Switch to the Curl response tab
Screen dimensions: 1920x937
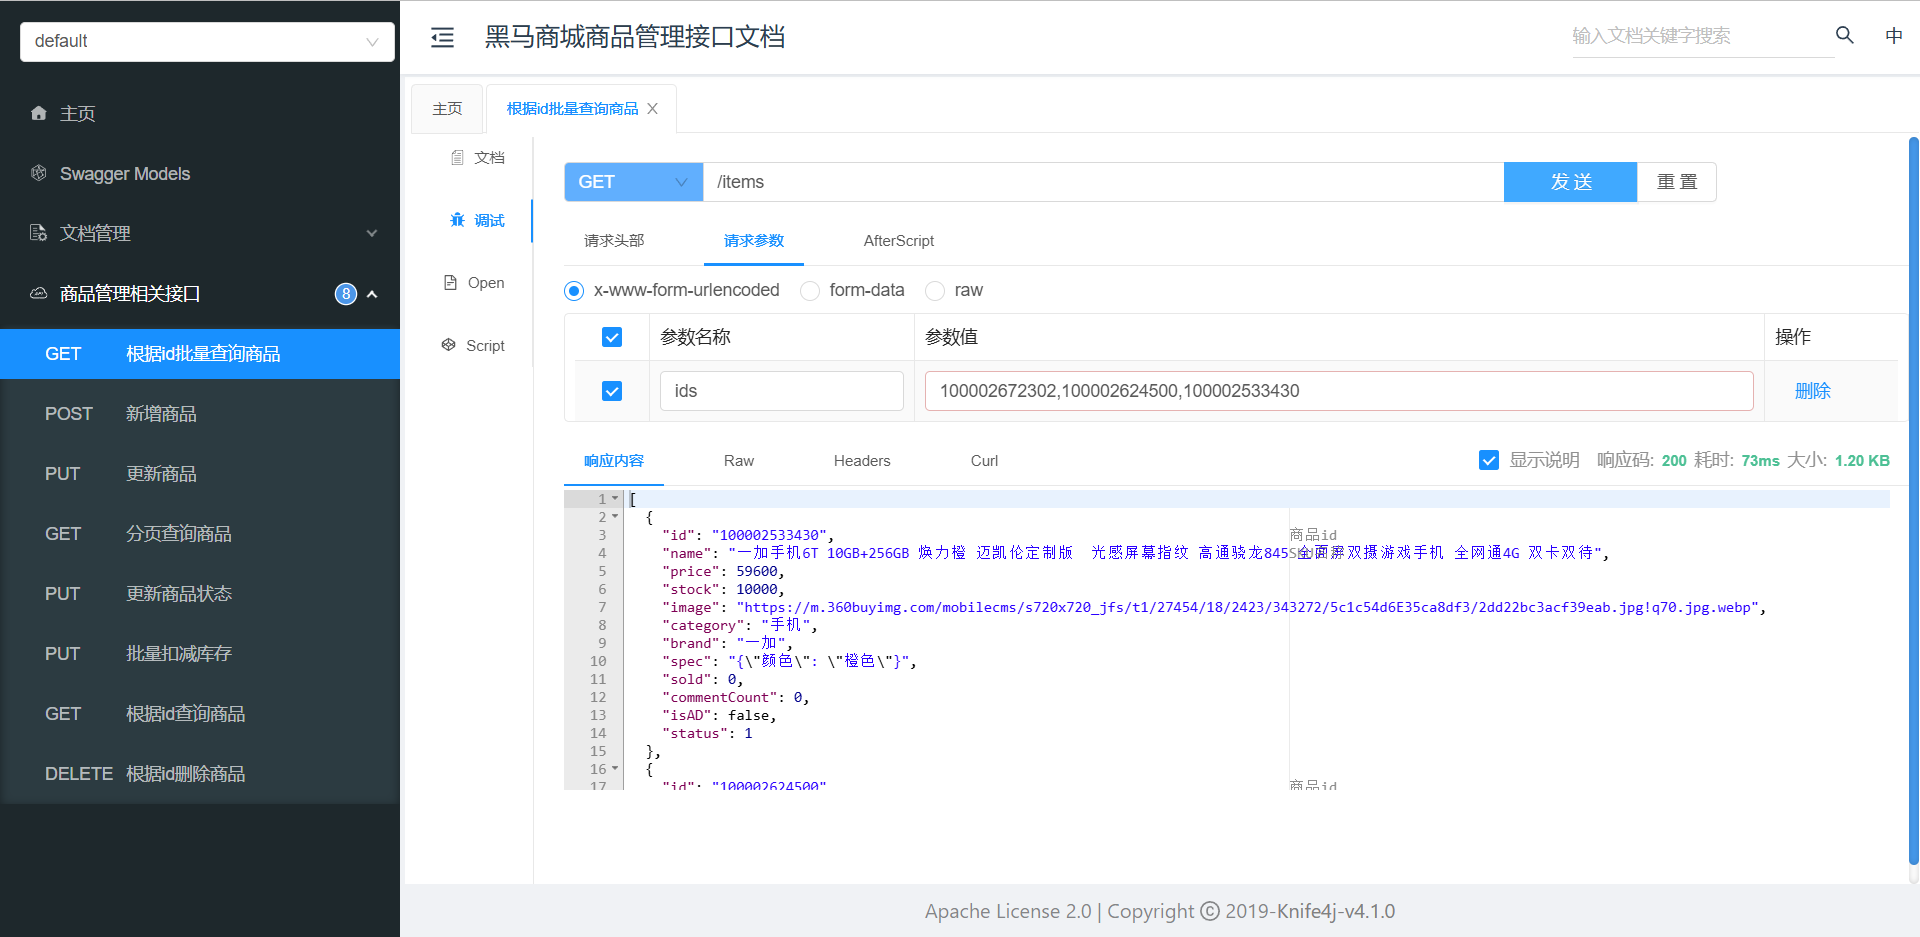pyautogui.click(x=984, y=461)
